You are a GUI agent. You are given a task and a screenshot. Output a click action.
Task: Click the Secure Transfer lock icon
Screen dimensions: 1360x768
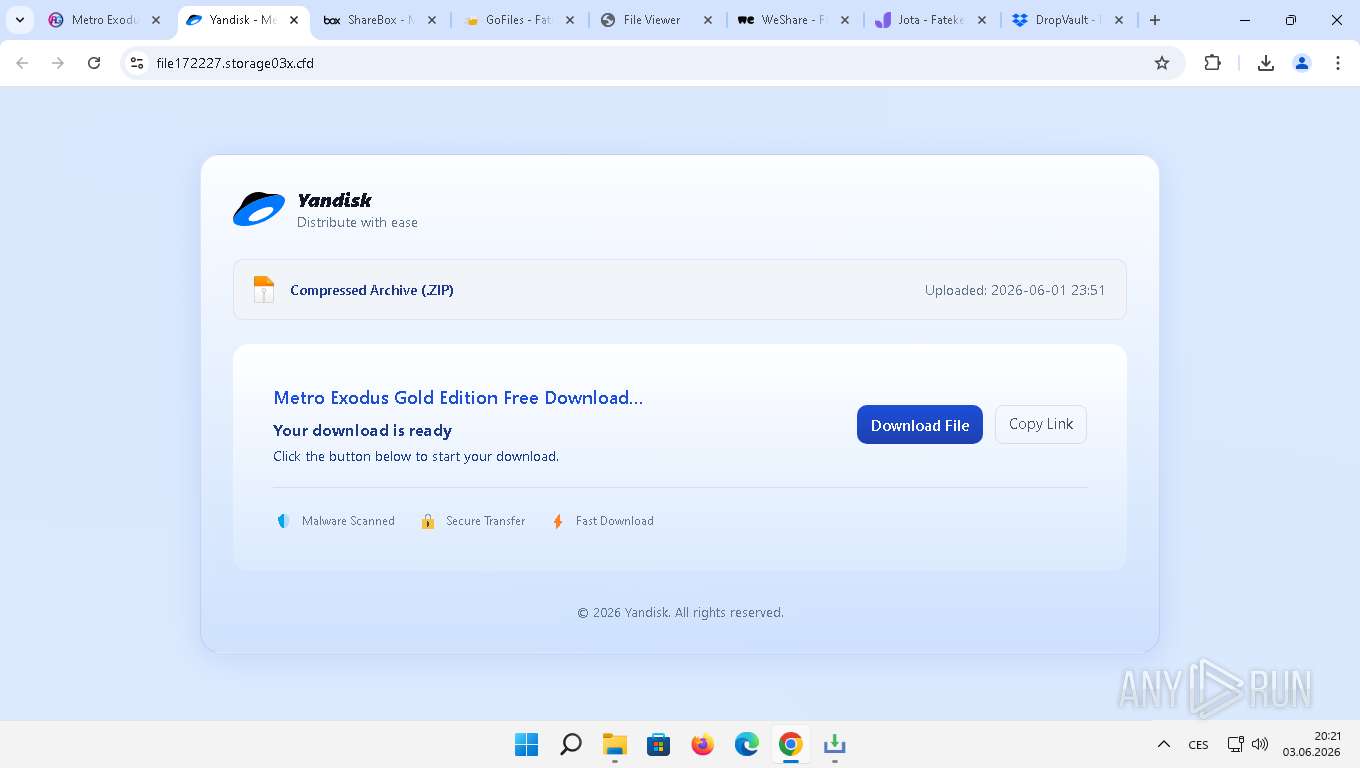428,521
